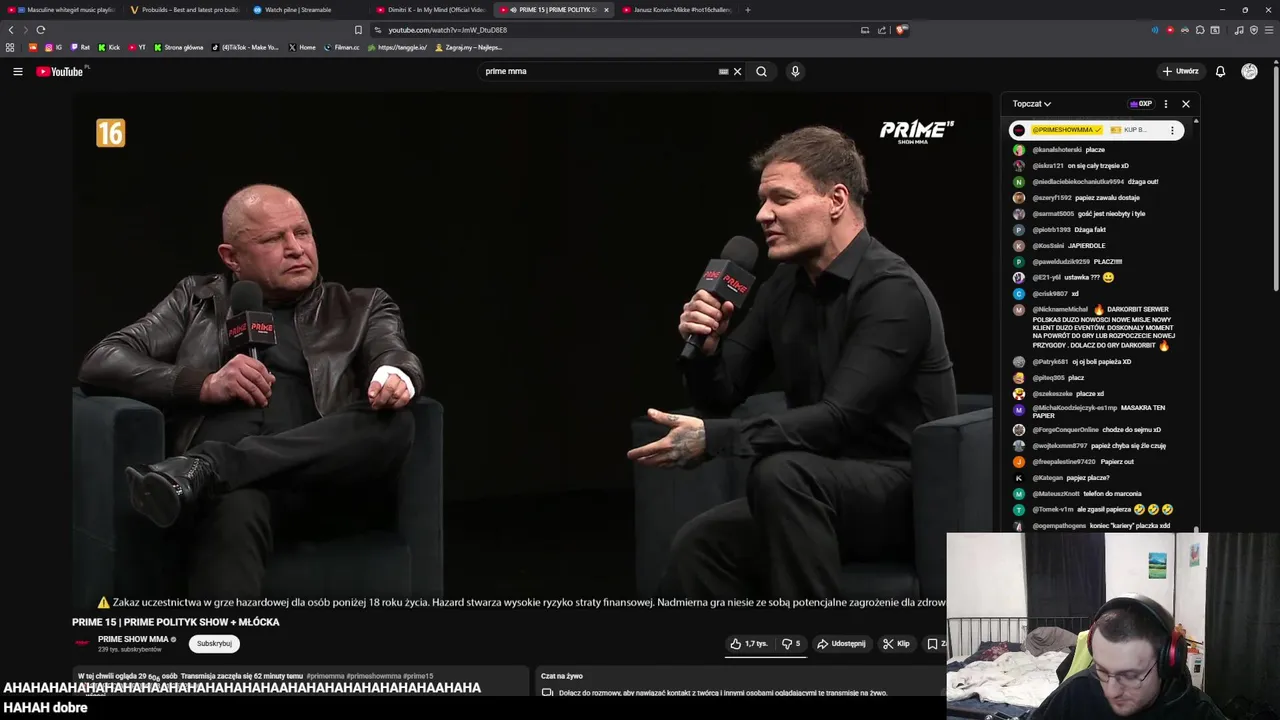Bookmark this page from address bar
Image resolution: width=1280 pixels, height=720 pixels.
tap(358, 30)
